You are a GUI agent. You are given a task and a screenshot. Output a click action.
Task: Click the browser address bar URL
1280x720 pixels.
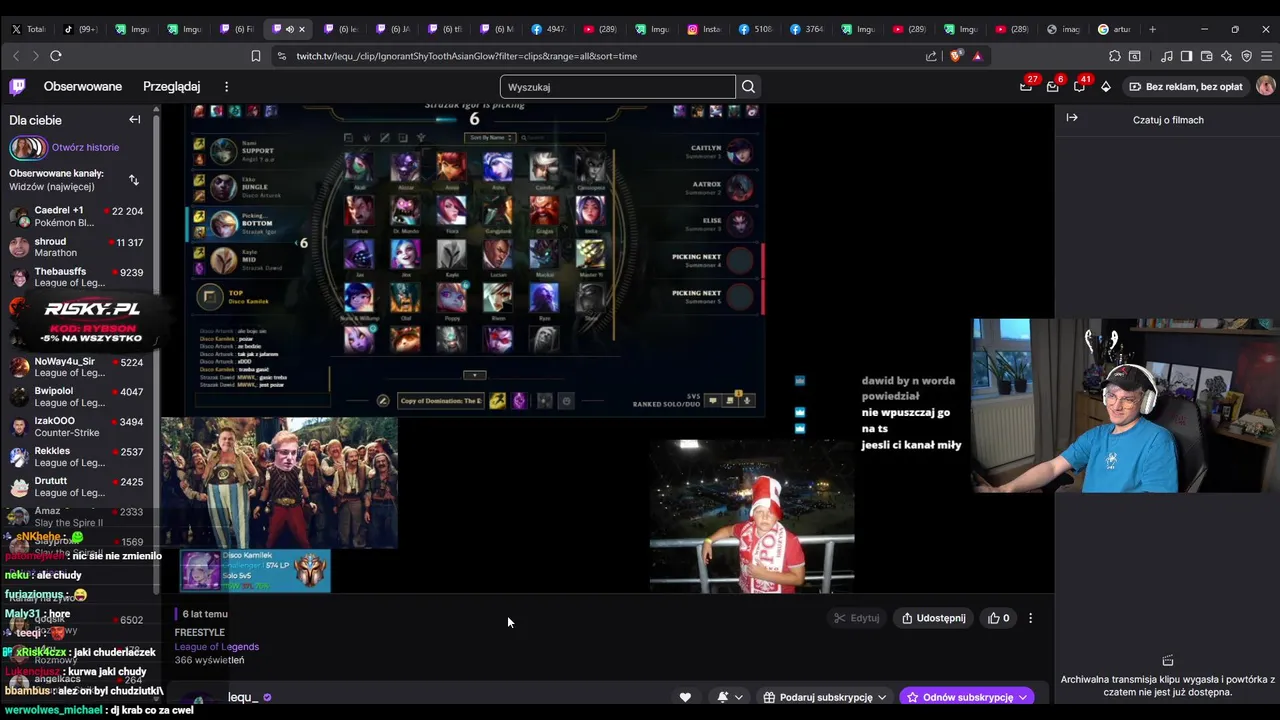tap(466, 56)
